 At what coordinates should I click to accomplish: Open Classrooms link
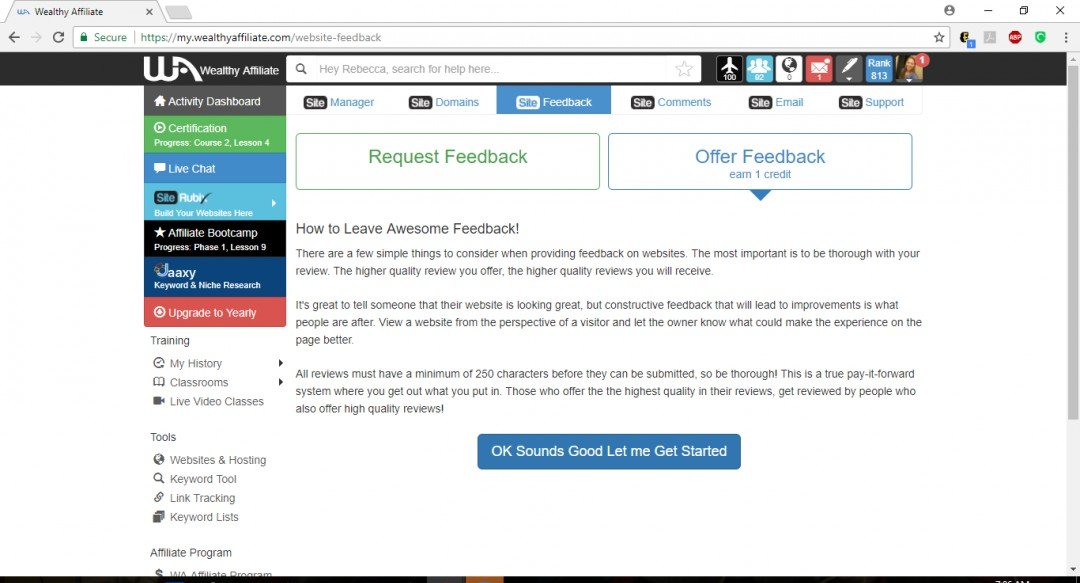click(199, 382)
